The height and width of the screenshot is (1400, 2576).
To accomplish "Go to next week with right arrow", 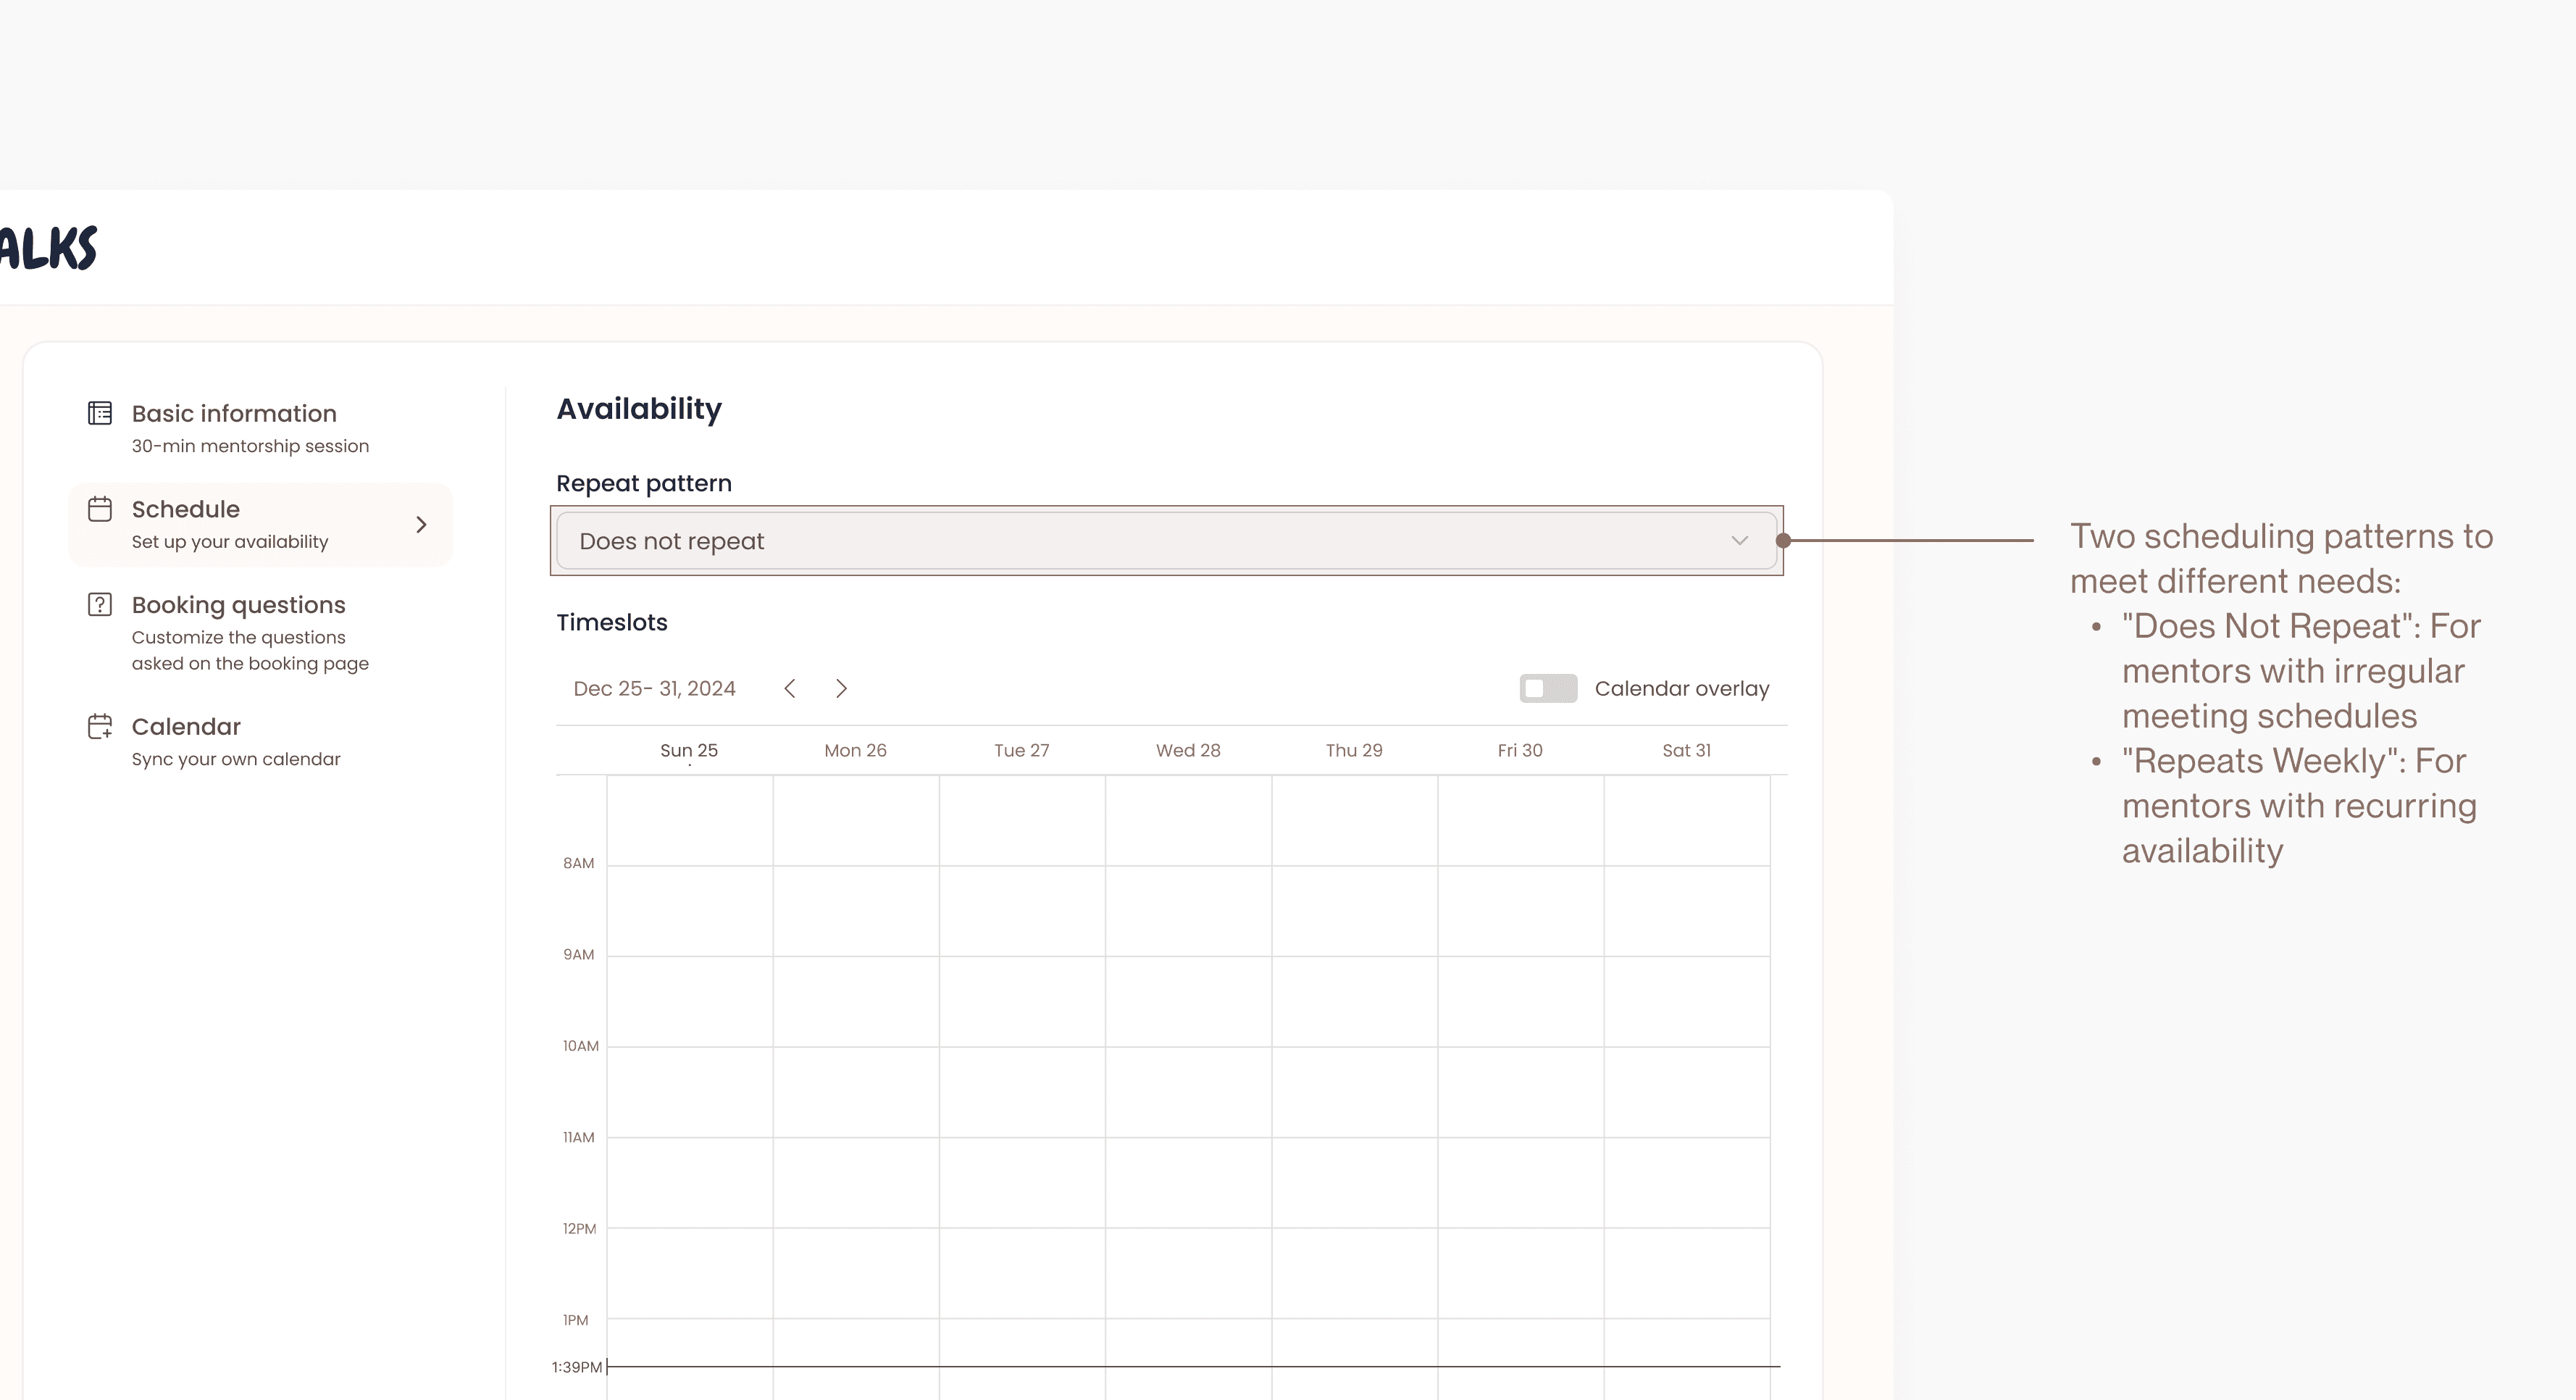I will [841, 688].
